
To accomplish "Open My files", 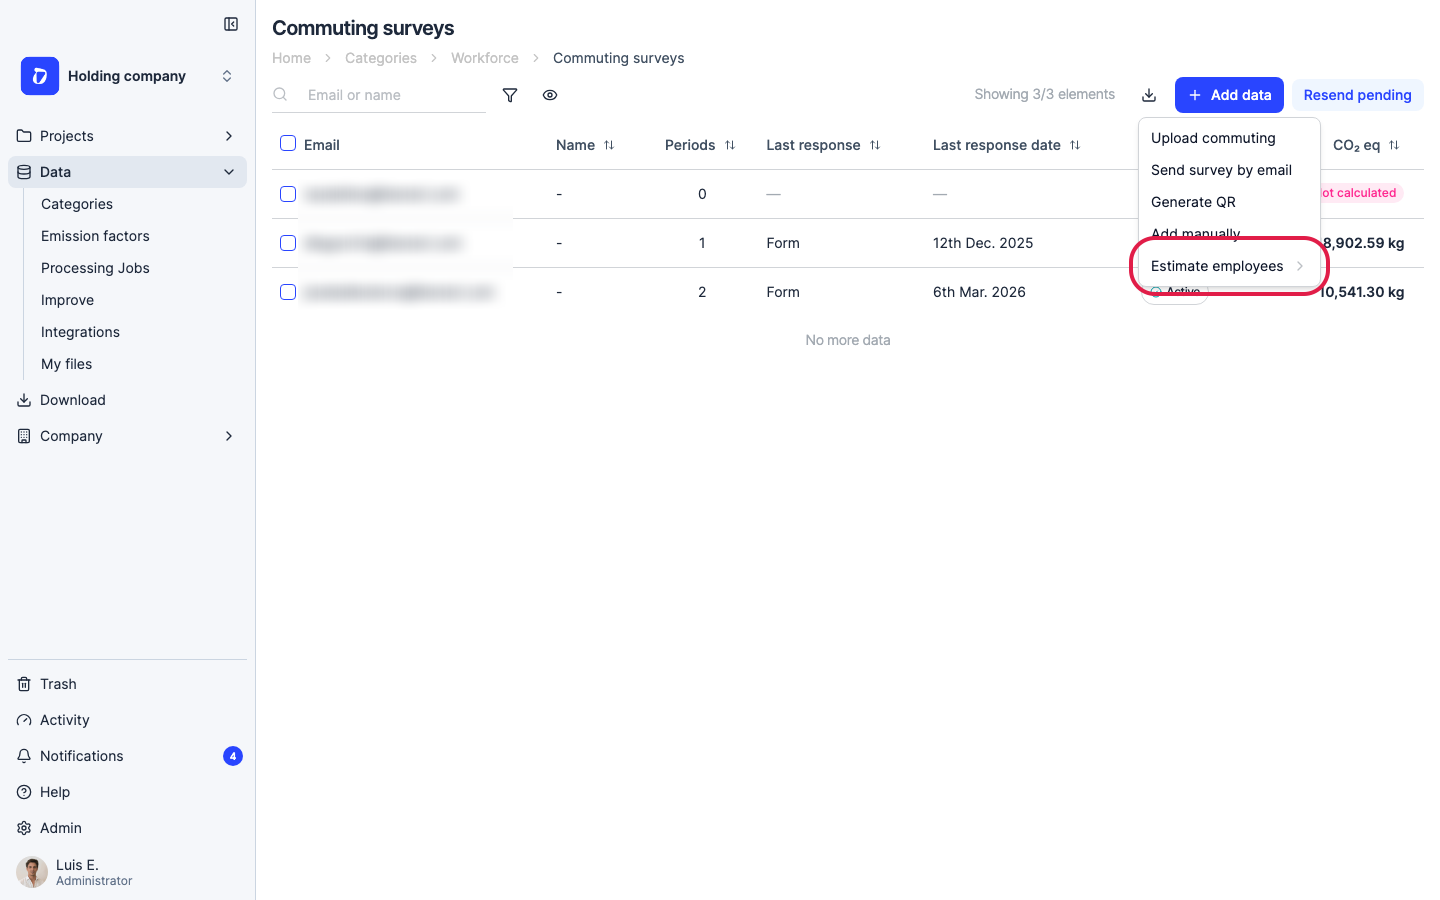I will coord(66,364).
